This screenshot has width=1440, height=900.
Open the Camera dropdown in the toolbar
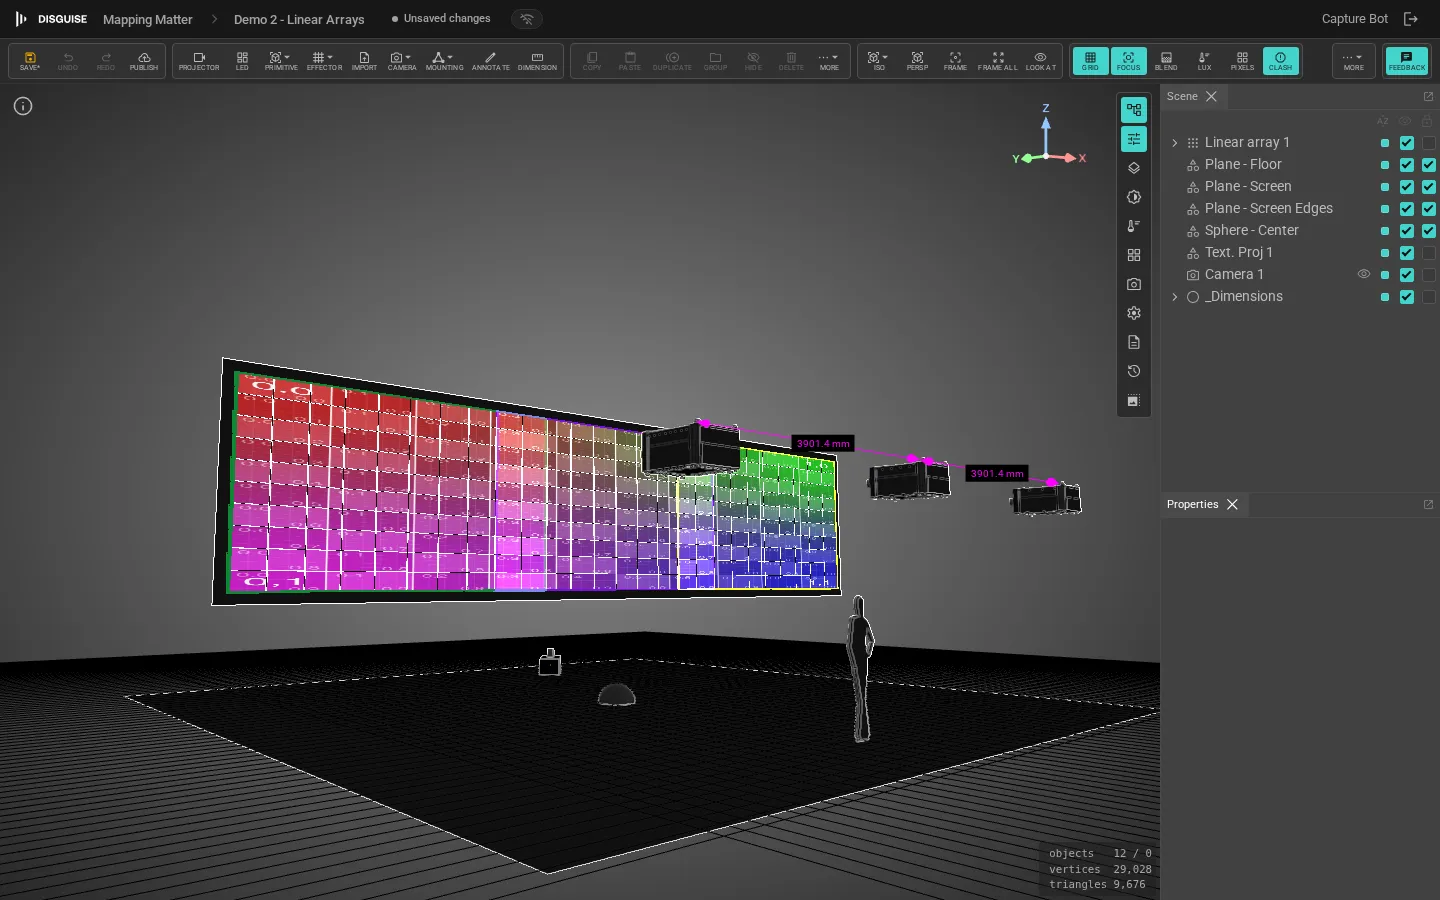click(402, 61)
